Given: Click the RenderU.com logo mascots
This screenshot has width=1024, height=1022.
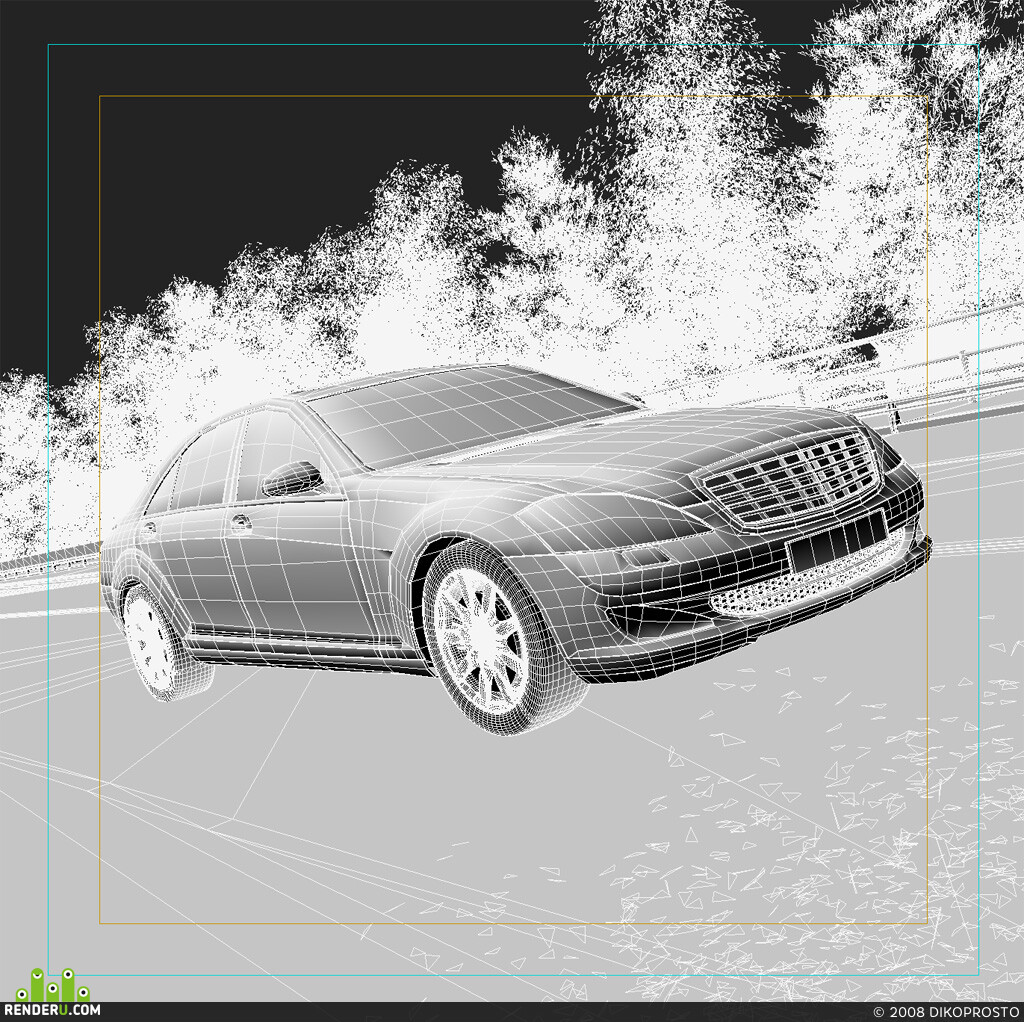Looking at the screenshot, I should [x=53, y=985].
